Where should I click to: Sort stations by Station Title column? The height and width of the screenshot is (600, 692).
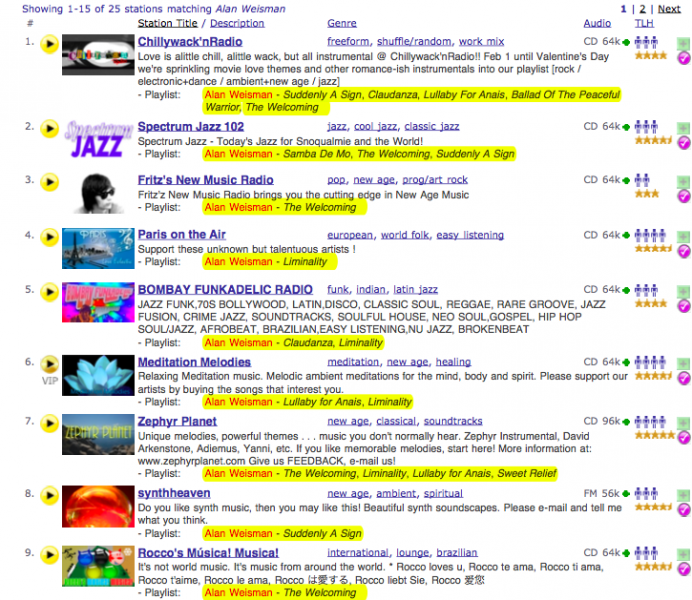[x=167, y=23]
